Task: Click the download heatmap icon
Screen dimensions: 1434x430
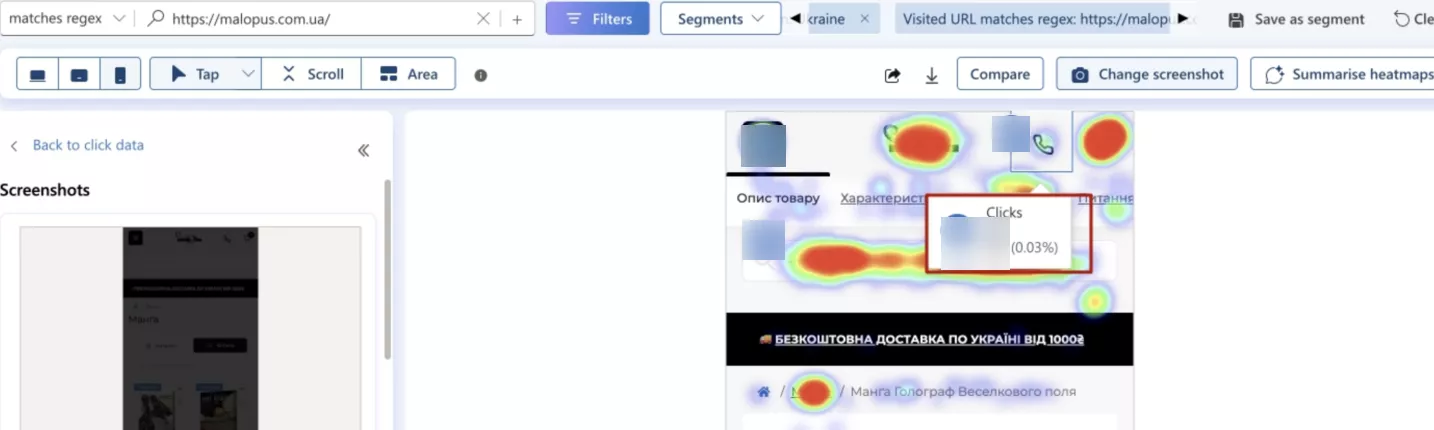Action: coord(932,75)
